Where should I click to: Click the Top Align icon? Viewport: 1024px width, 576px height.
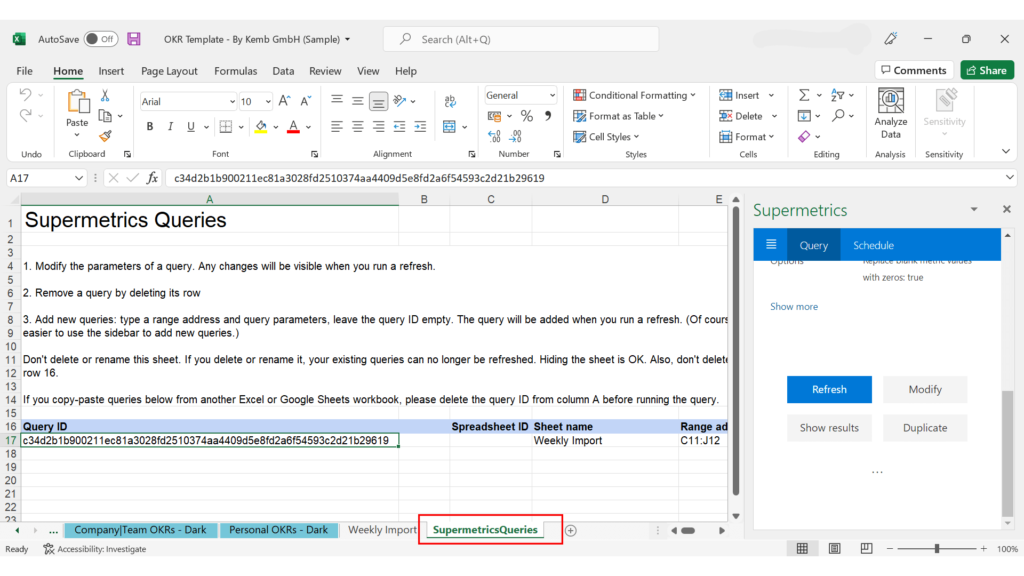click(x=337, y=100)
